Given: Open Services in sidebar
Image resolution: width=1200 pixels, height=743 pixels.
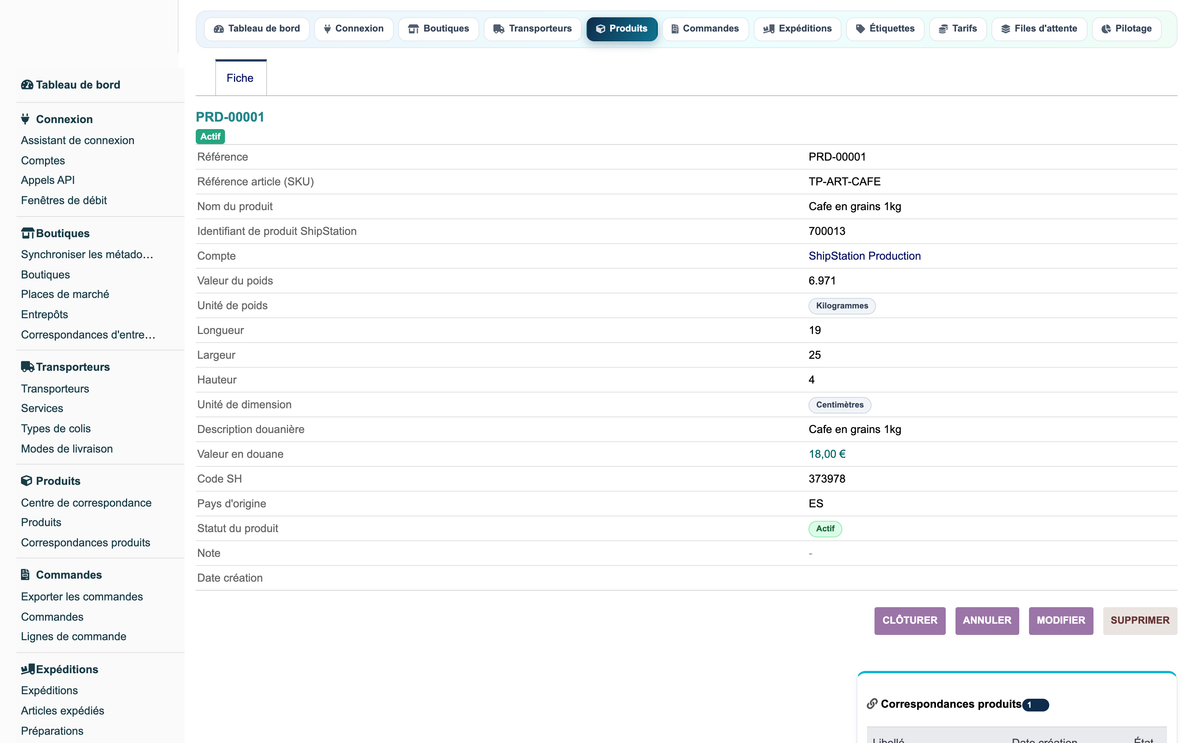Looking at the screenshot, I should [x=42, y=409].
